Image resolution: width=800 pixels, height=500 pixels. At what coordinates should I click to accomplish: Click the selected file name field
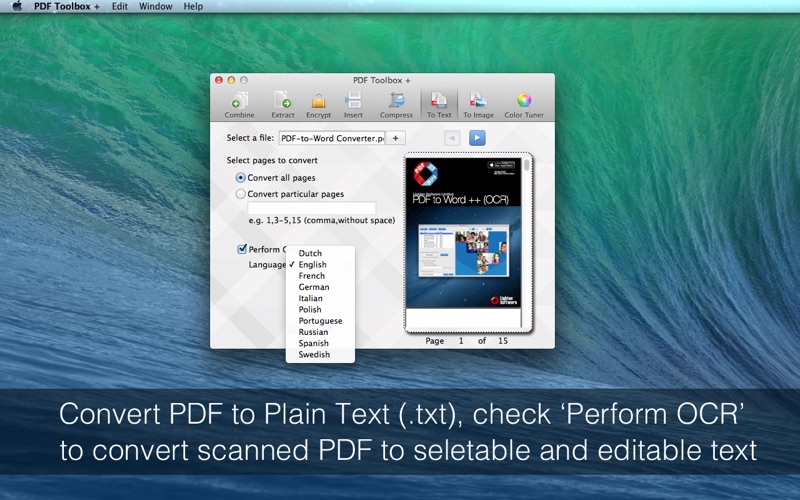click(x=332, y=138)
